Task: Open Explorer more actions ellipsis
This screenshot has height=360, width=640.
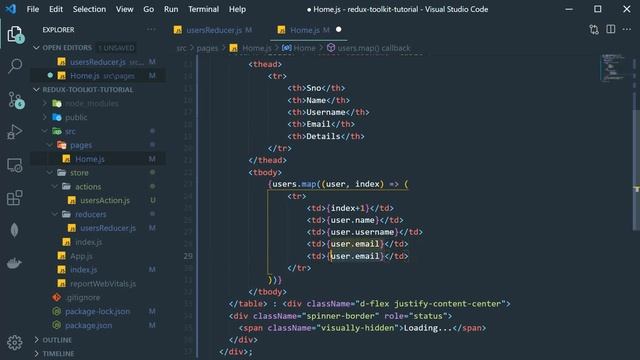Action: [x=151, y=29]
